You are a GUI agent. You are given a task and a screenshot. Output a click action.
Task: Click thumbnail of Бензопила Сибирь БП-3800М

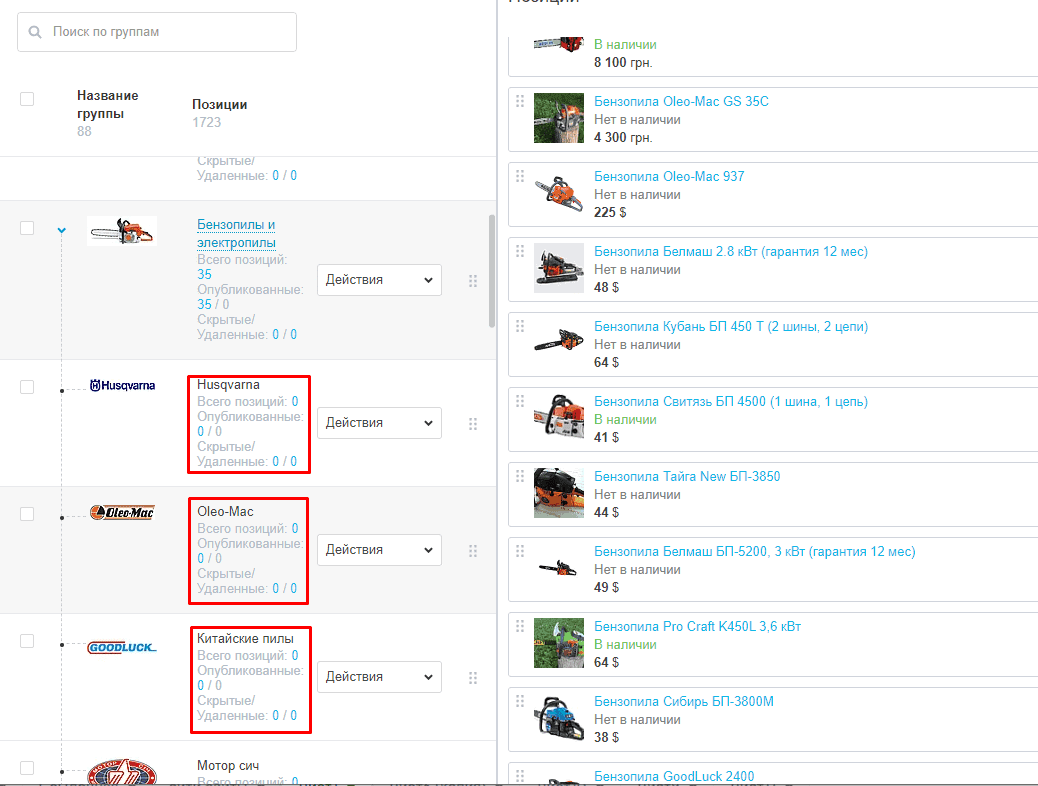coord(559,718)
